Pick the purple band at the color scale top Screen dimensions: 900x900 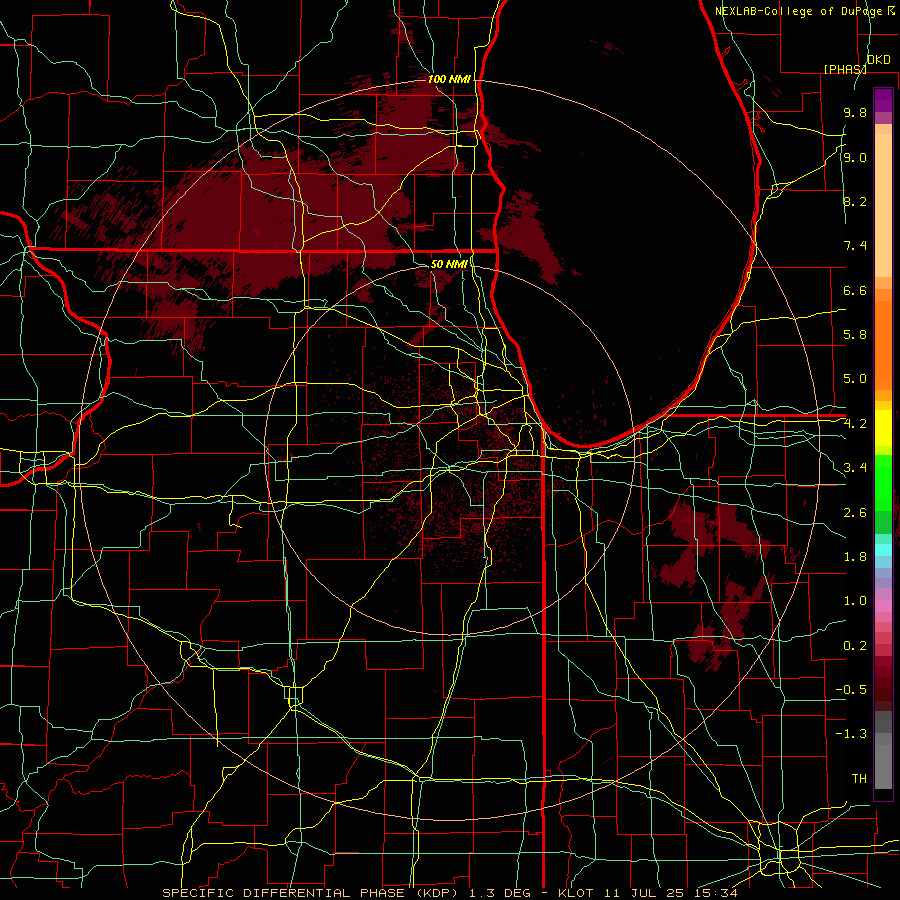pos(883,100)
